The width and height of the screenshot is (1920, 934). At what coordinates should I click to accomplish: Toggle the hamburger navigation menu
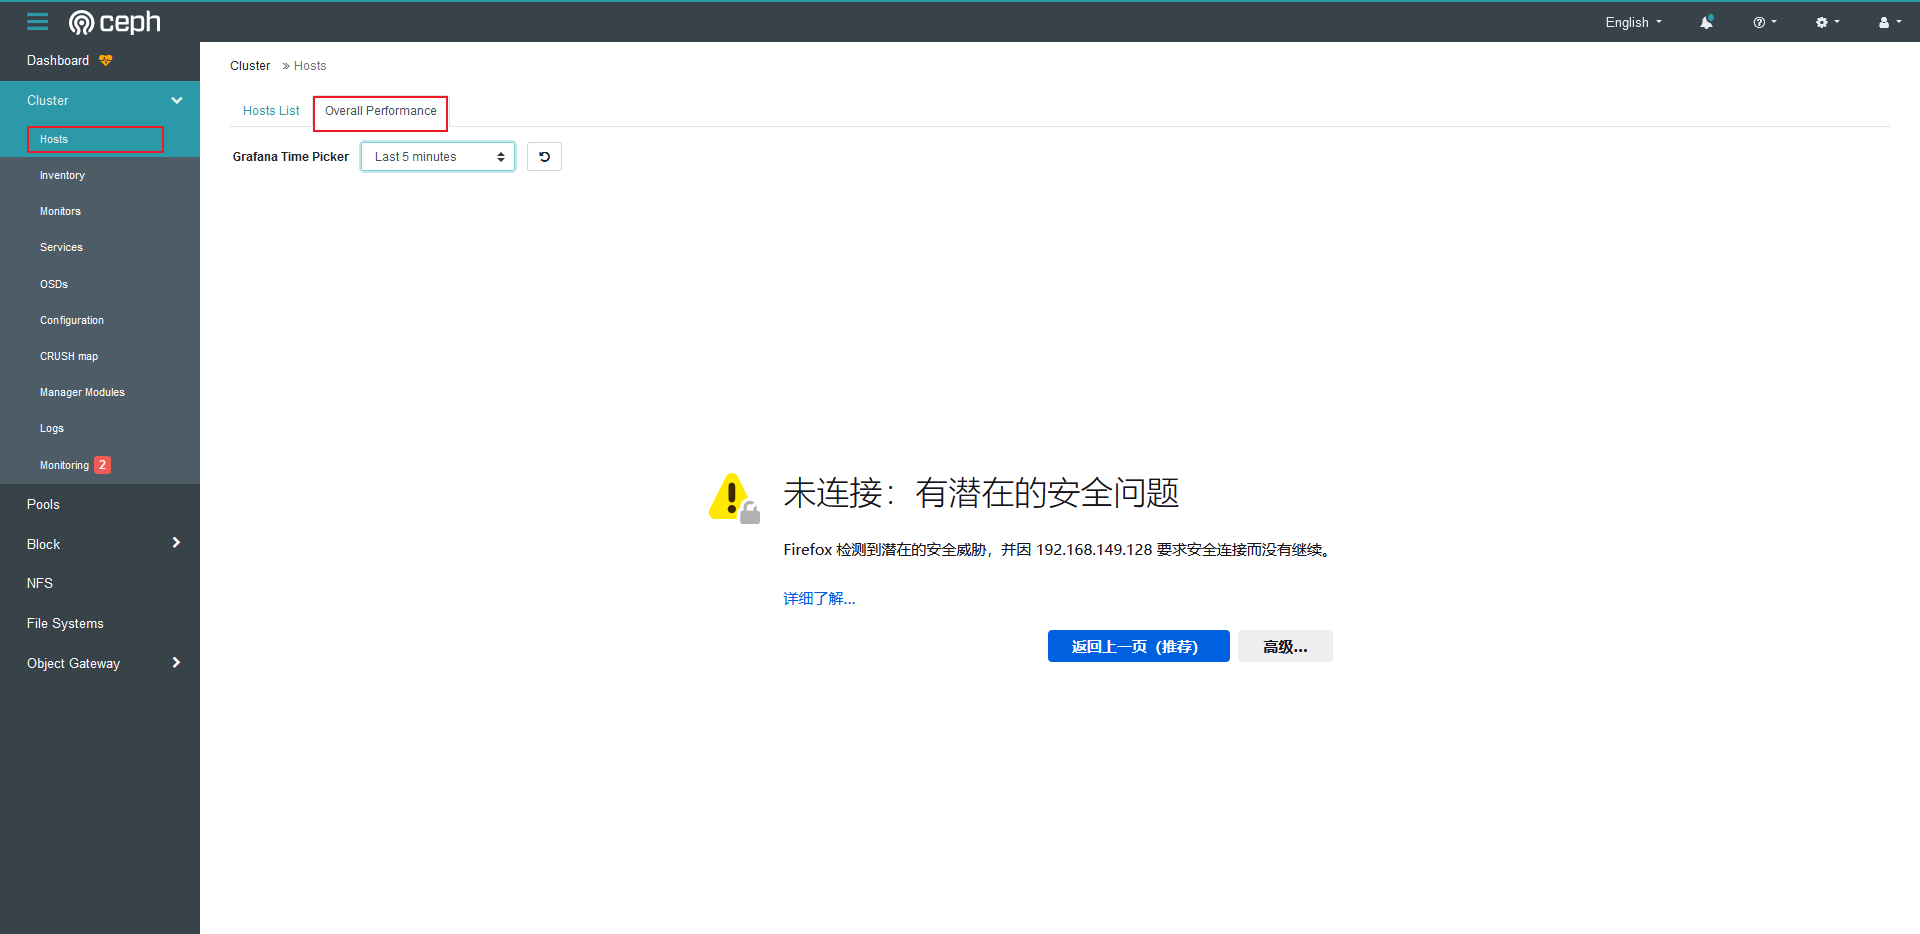[x=37, y=21]
